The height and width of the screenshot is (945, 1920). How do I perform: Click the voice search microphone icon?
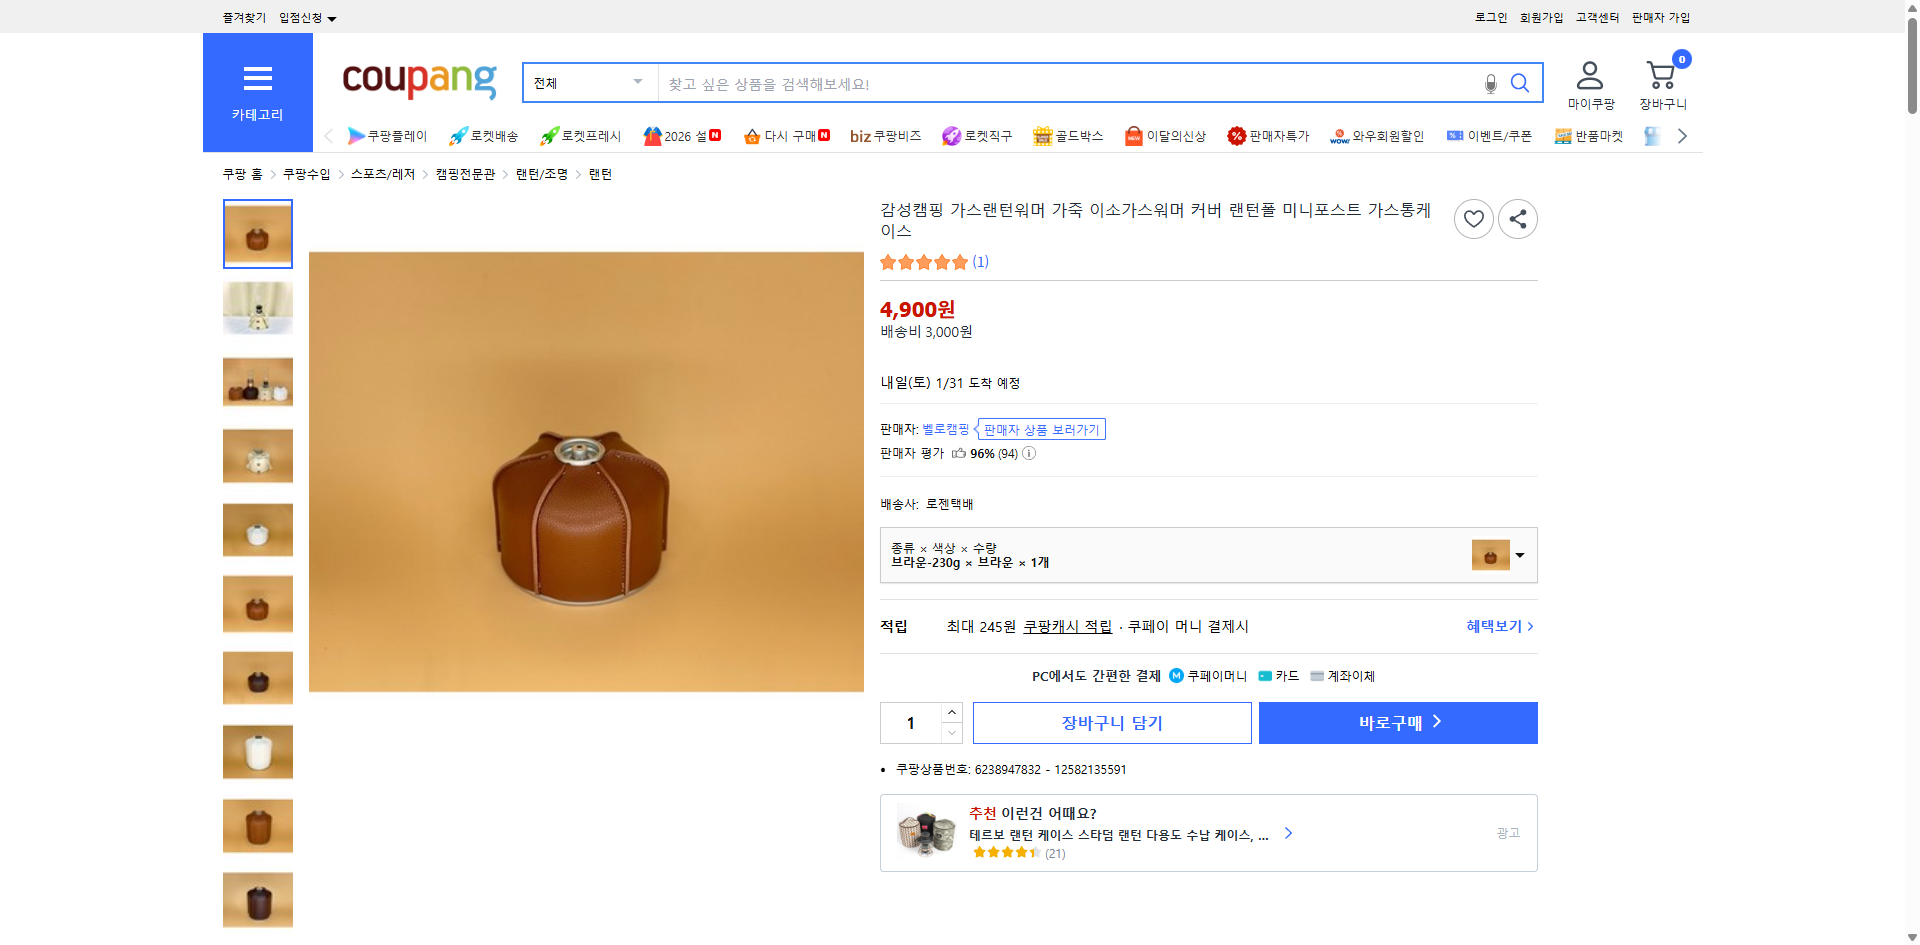1489,84
